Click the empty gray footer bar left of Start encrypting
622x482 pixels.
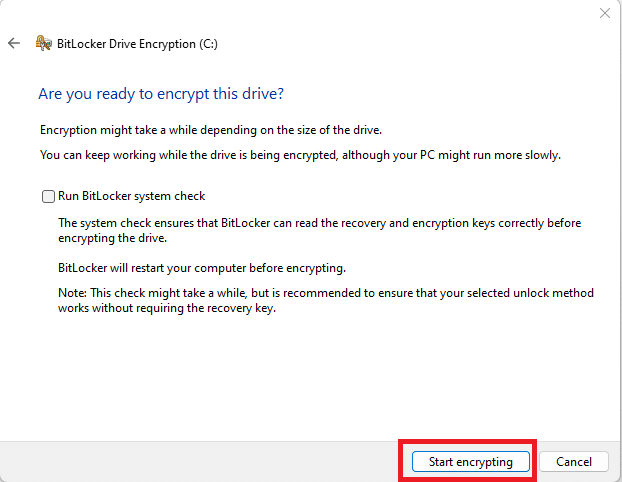coord(198,462)
